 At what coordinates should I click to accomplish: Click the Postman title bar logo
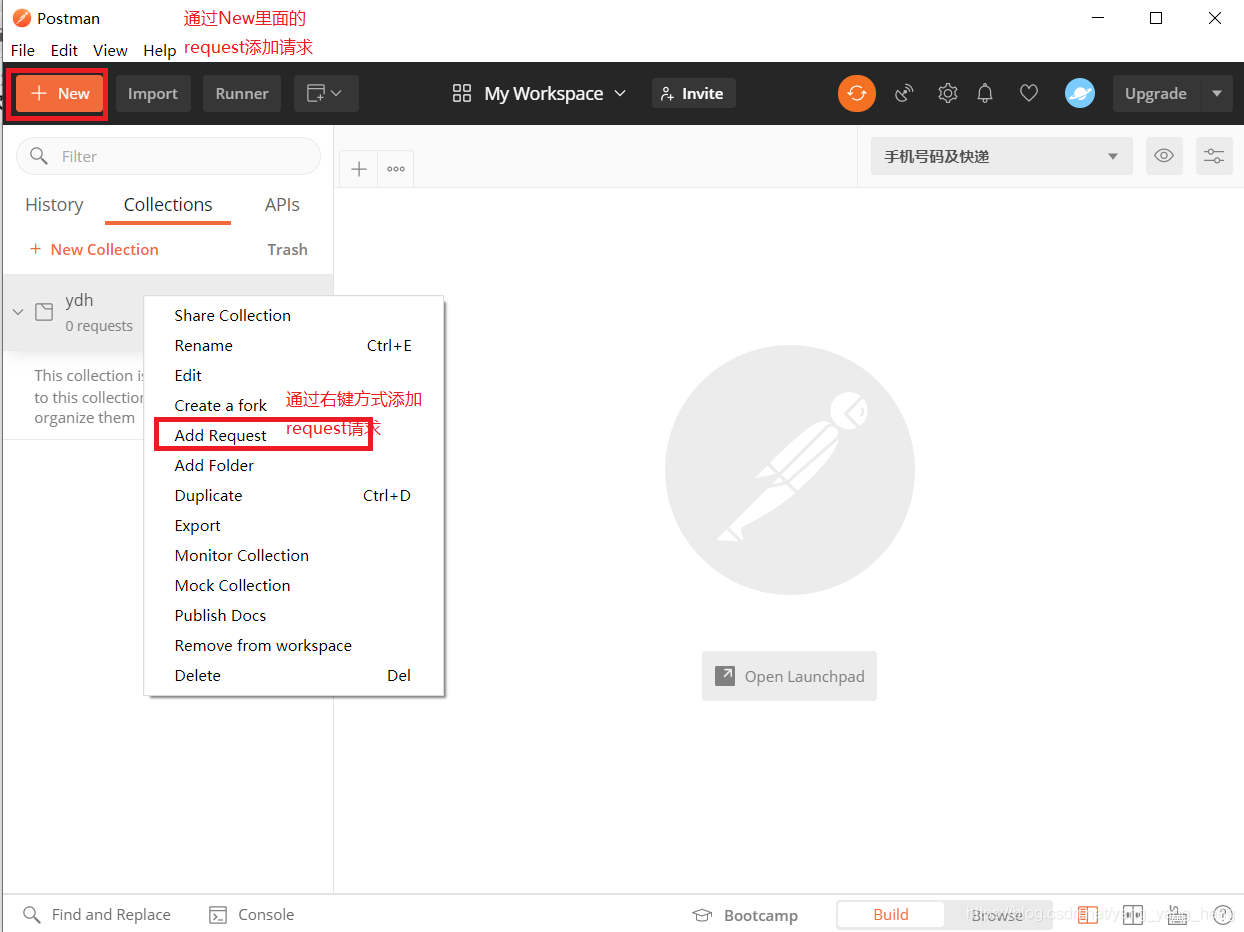(x=22, y=18)
